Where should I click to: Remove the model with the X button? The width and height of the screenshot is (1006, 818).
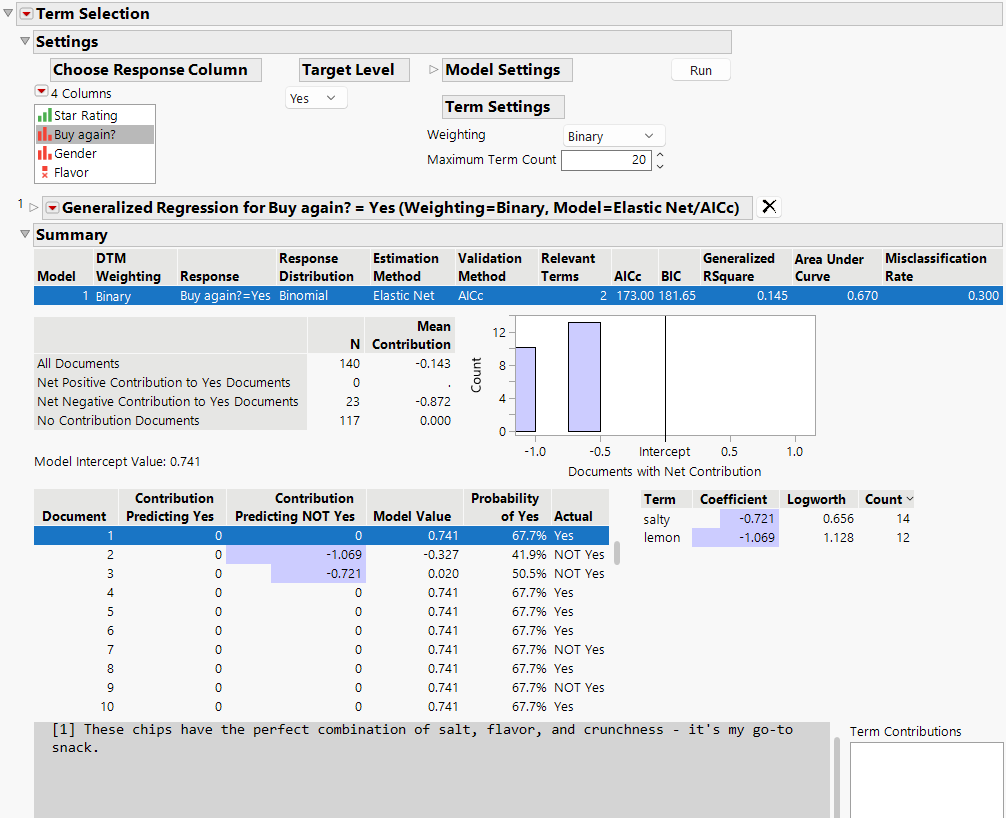click(769, 207)
